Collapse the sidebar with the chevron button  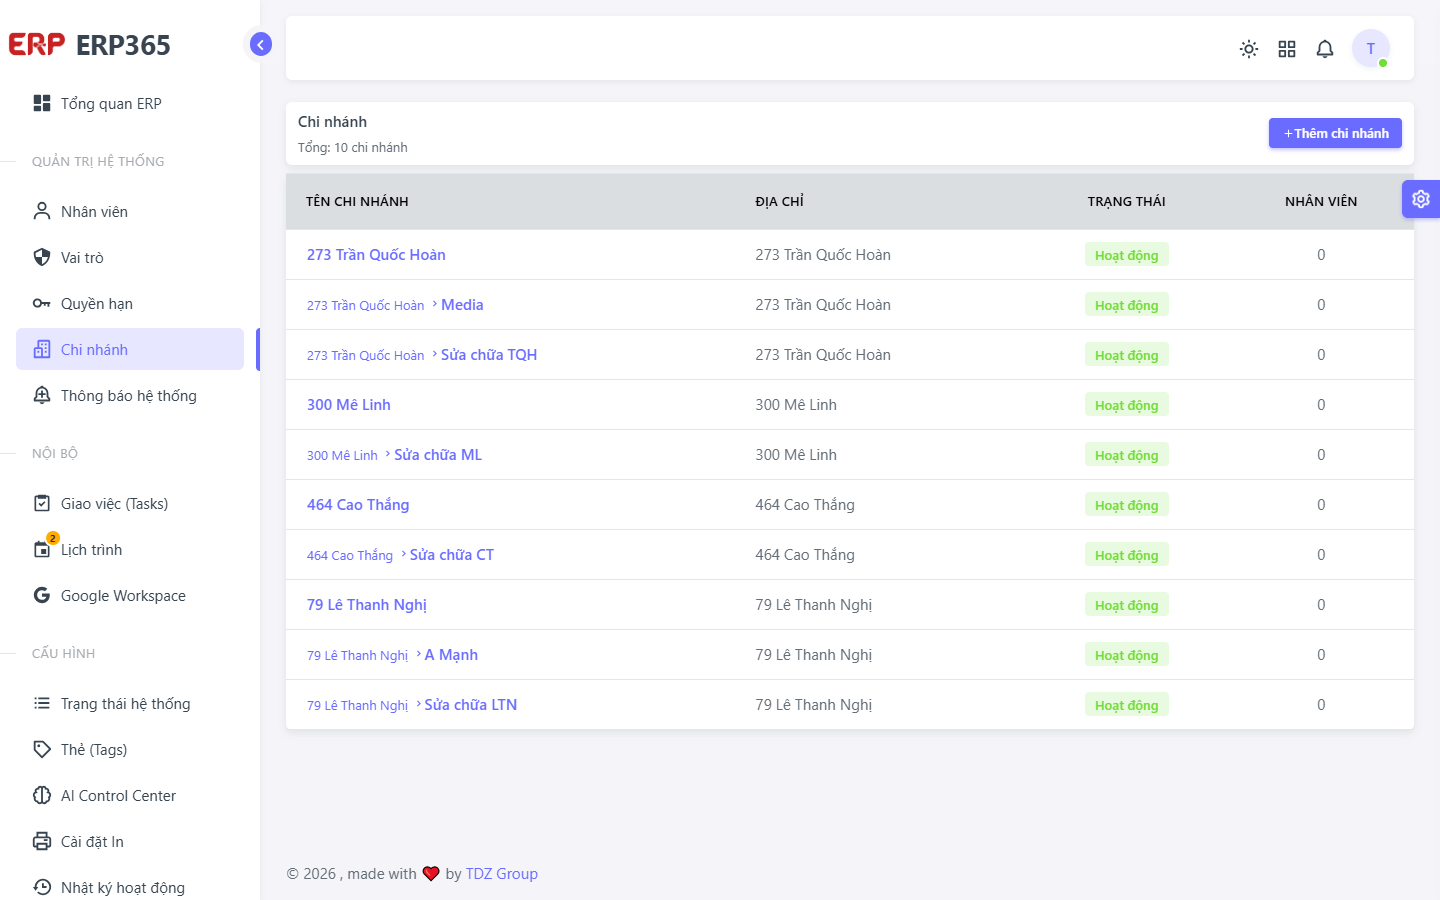click(261, 44)
